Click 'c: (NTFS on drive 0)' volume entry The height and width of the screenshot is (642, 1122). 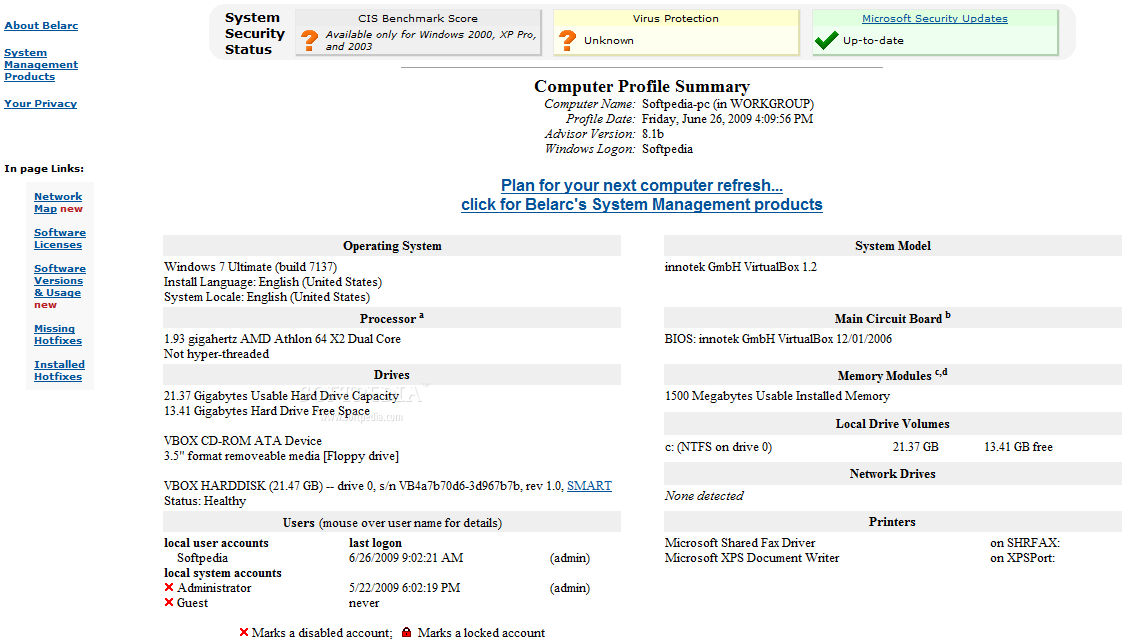pos(718,447)
